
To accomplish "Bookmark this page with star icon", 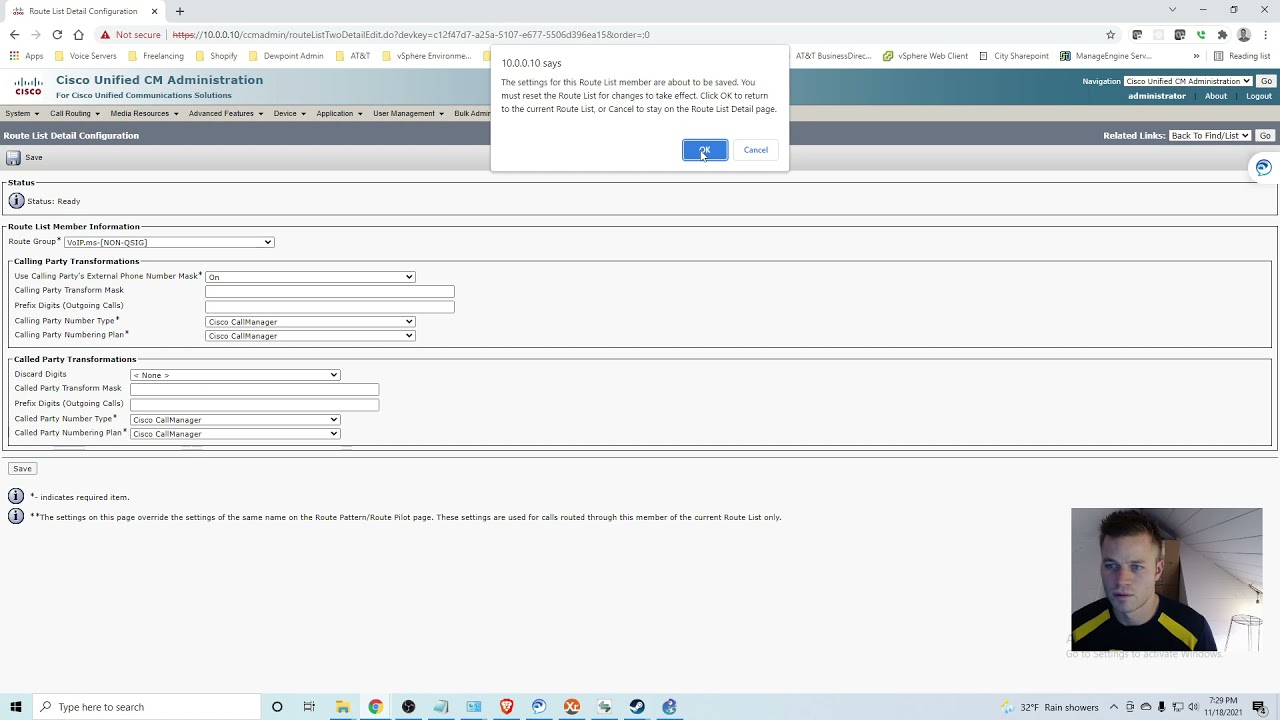I will coord(1110,35).
